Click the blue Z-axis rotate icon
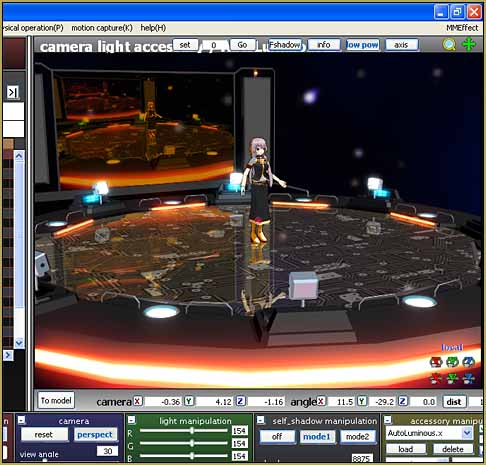 click(x=468, y=362)
